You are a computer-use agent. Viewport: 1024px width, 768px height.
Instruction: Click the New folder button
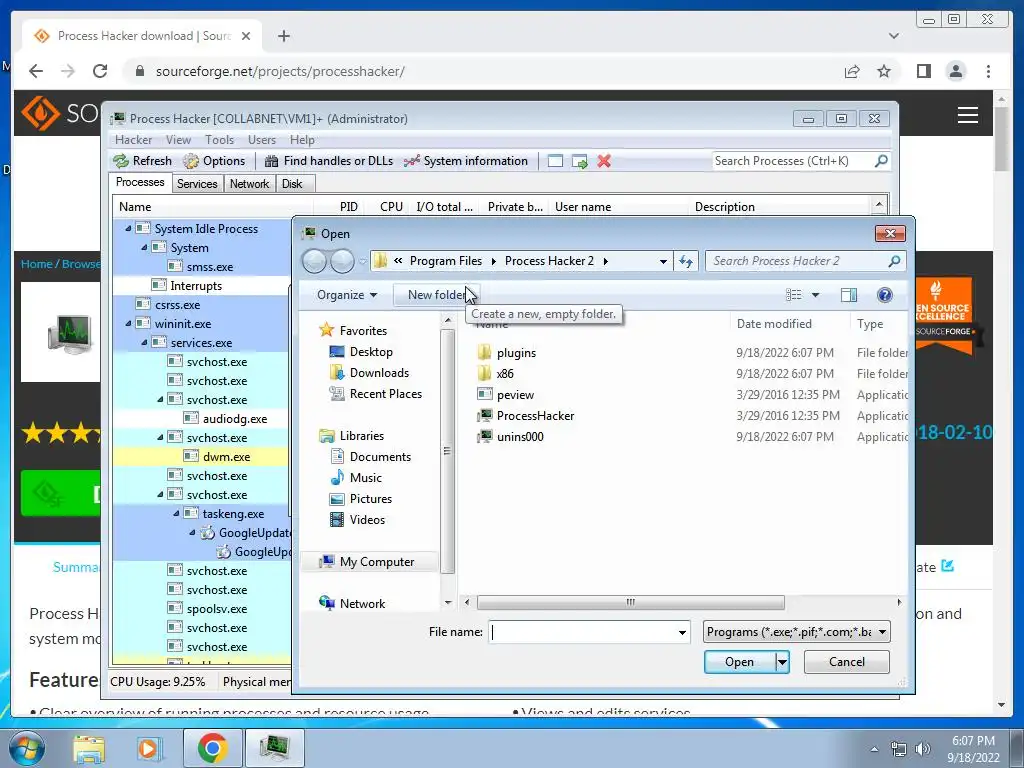tap(436, 295)
